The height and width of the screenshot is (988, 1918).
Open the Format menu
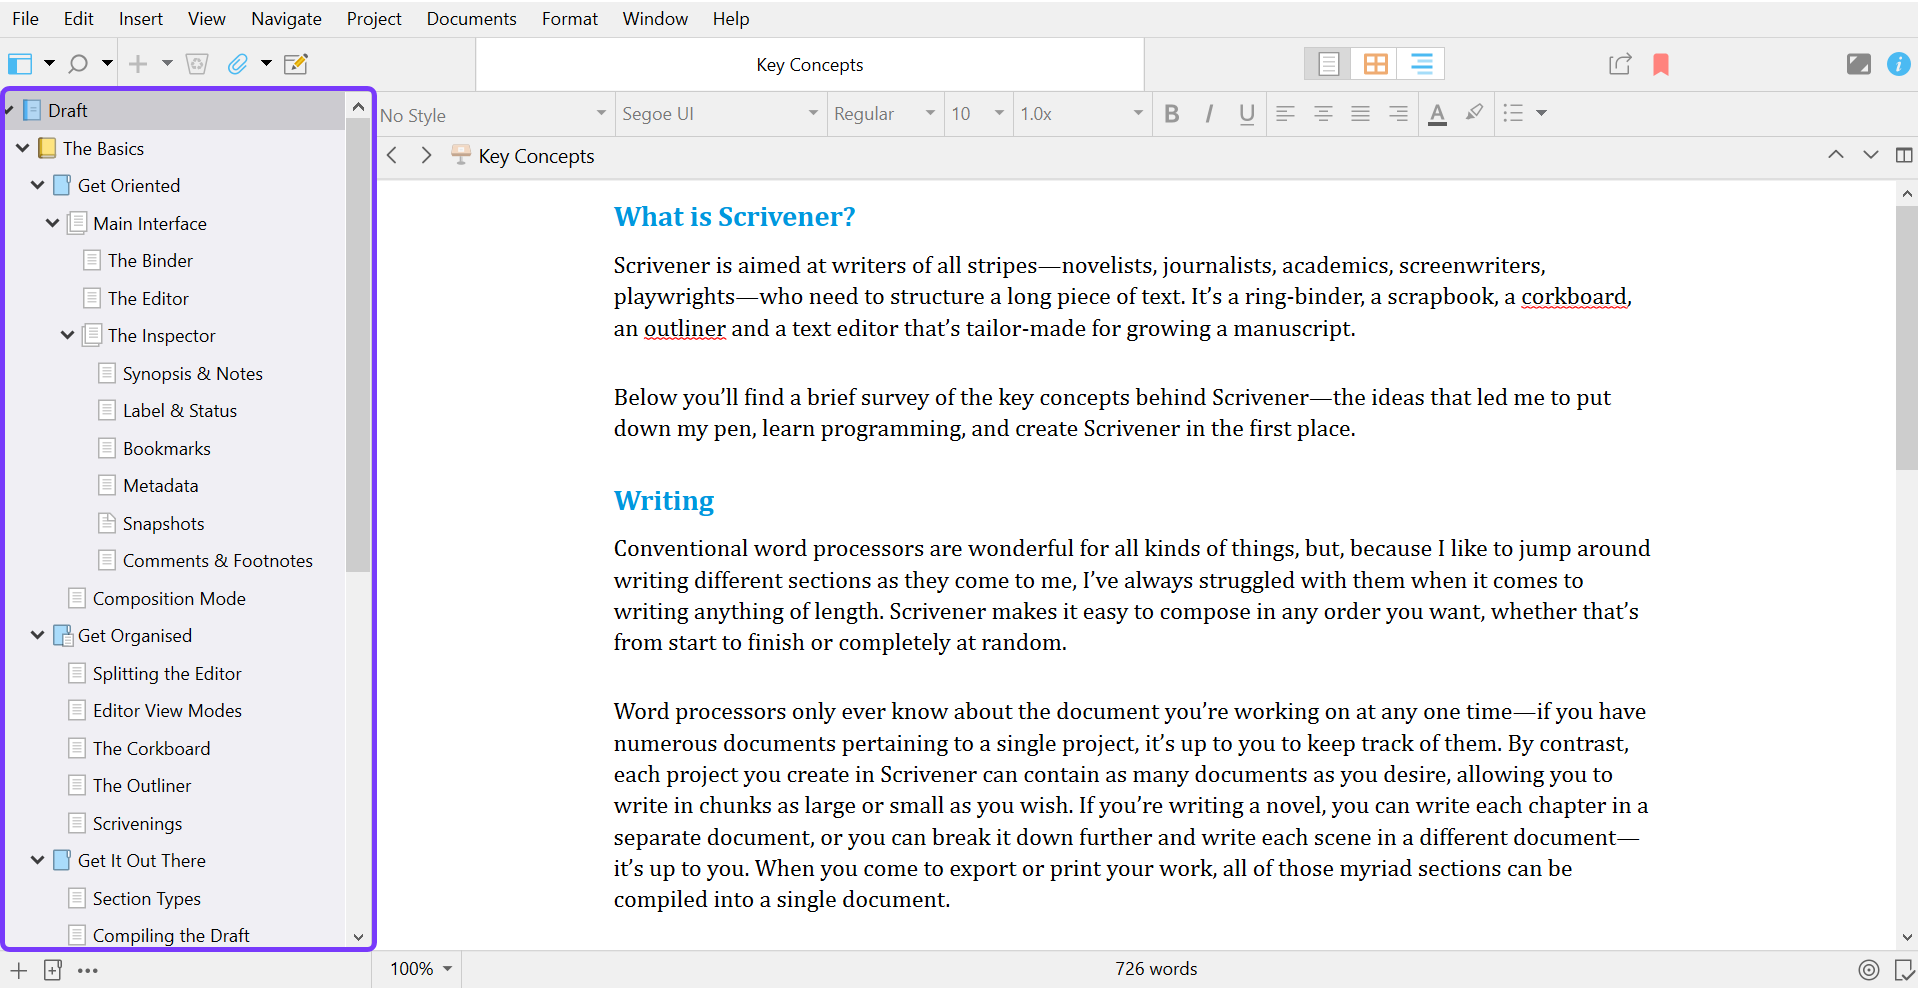click(569, 19)
